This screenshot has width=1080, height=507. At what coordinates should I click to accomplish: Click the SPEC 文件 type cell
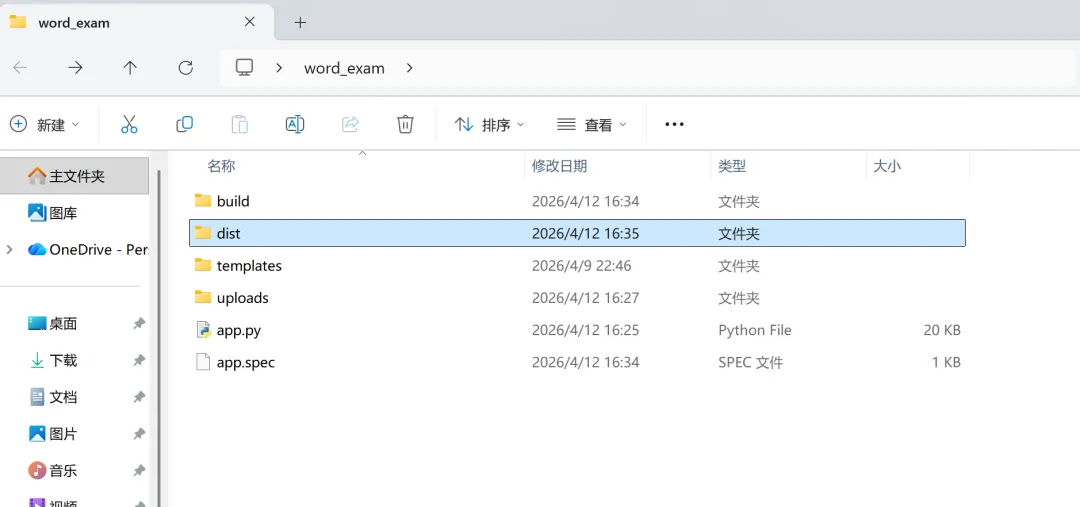pyautogui.click(x=750, y=362)
